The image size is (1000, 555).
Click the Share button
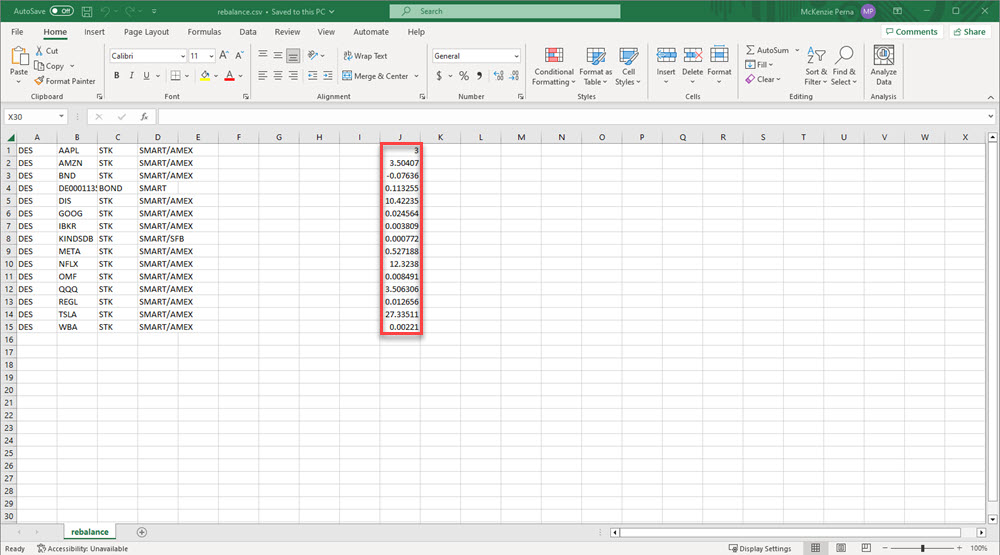click(969, 32)
